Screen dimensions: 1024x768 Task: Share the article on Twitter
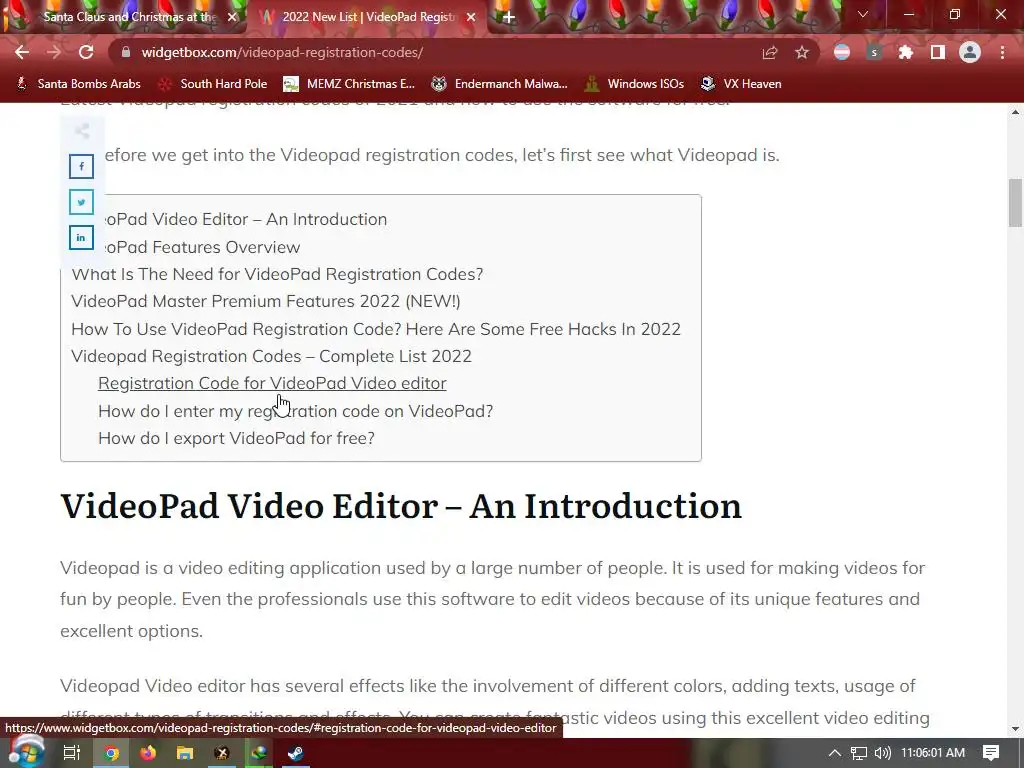(x=82, y=202)
